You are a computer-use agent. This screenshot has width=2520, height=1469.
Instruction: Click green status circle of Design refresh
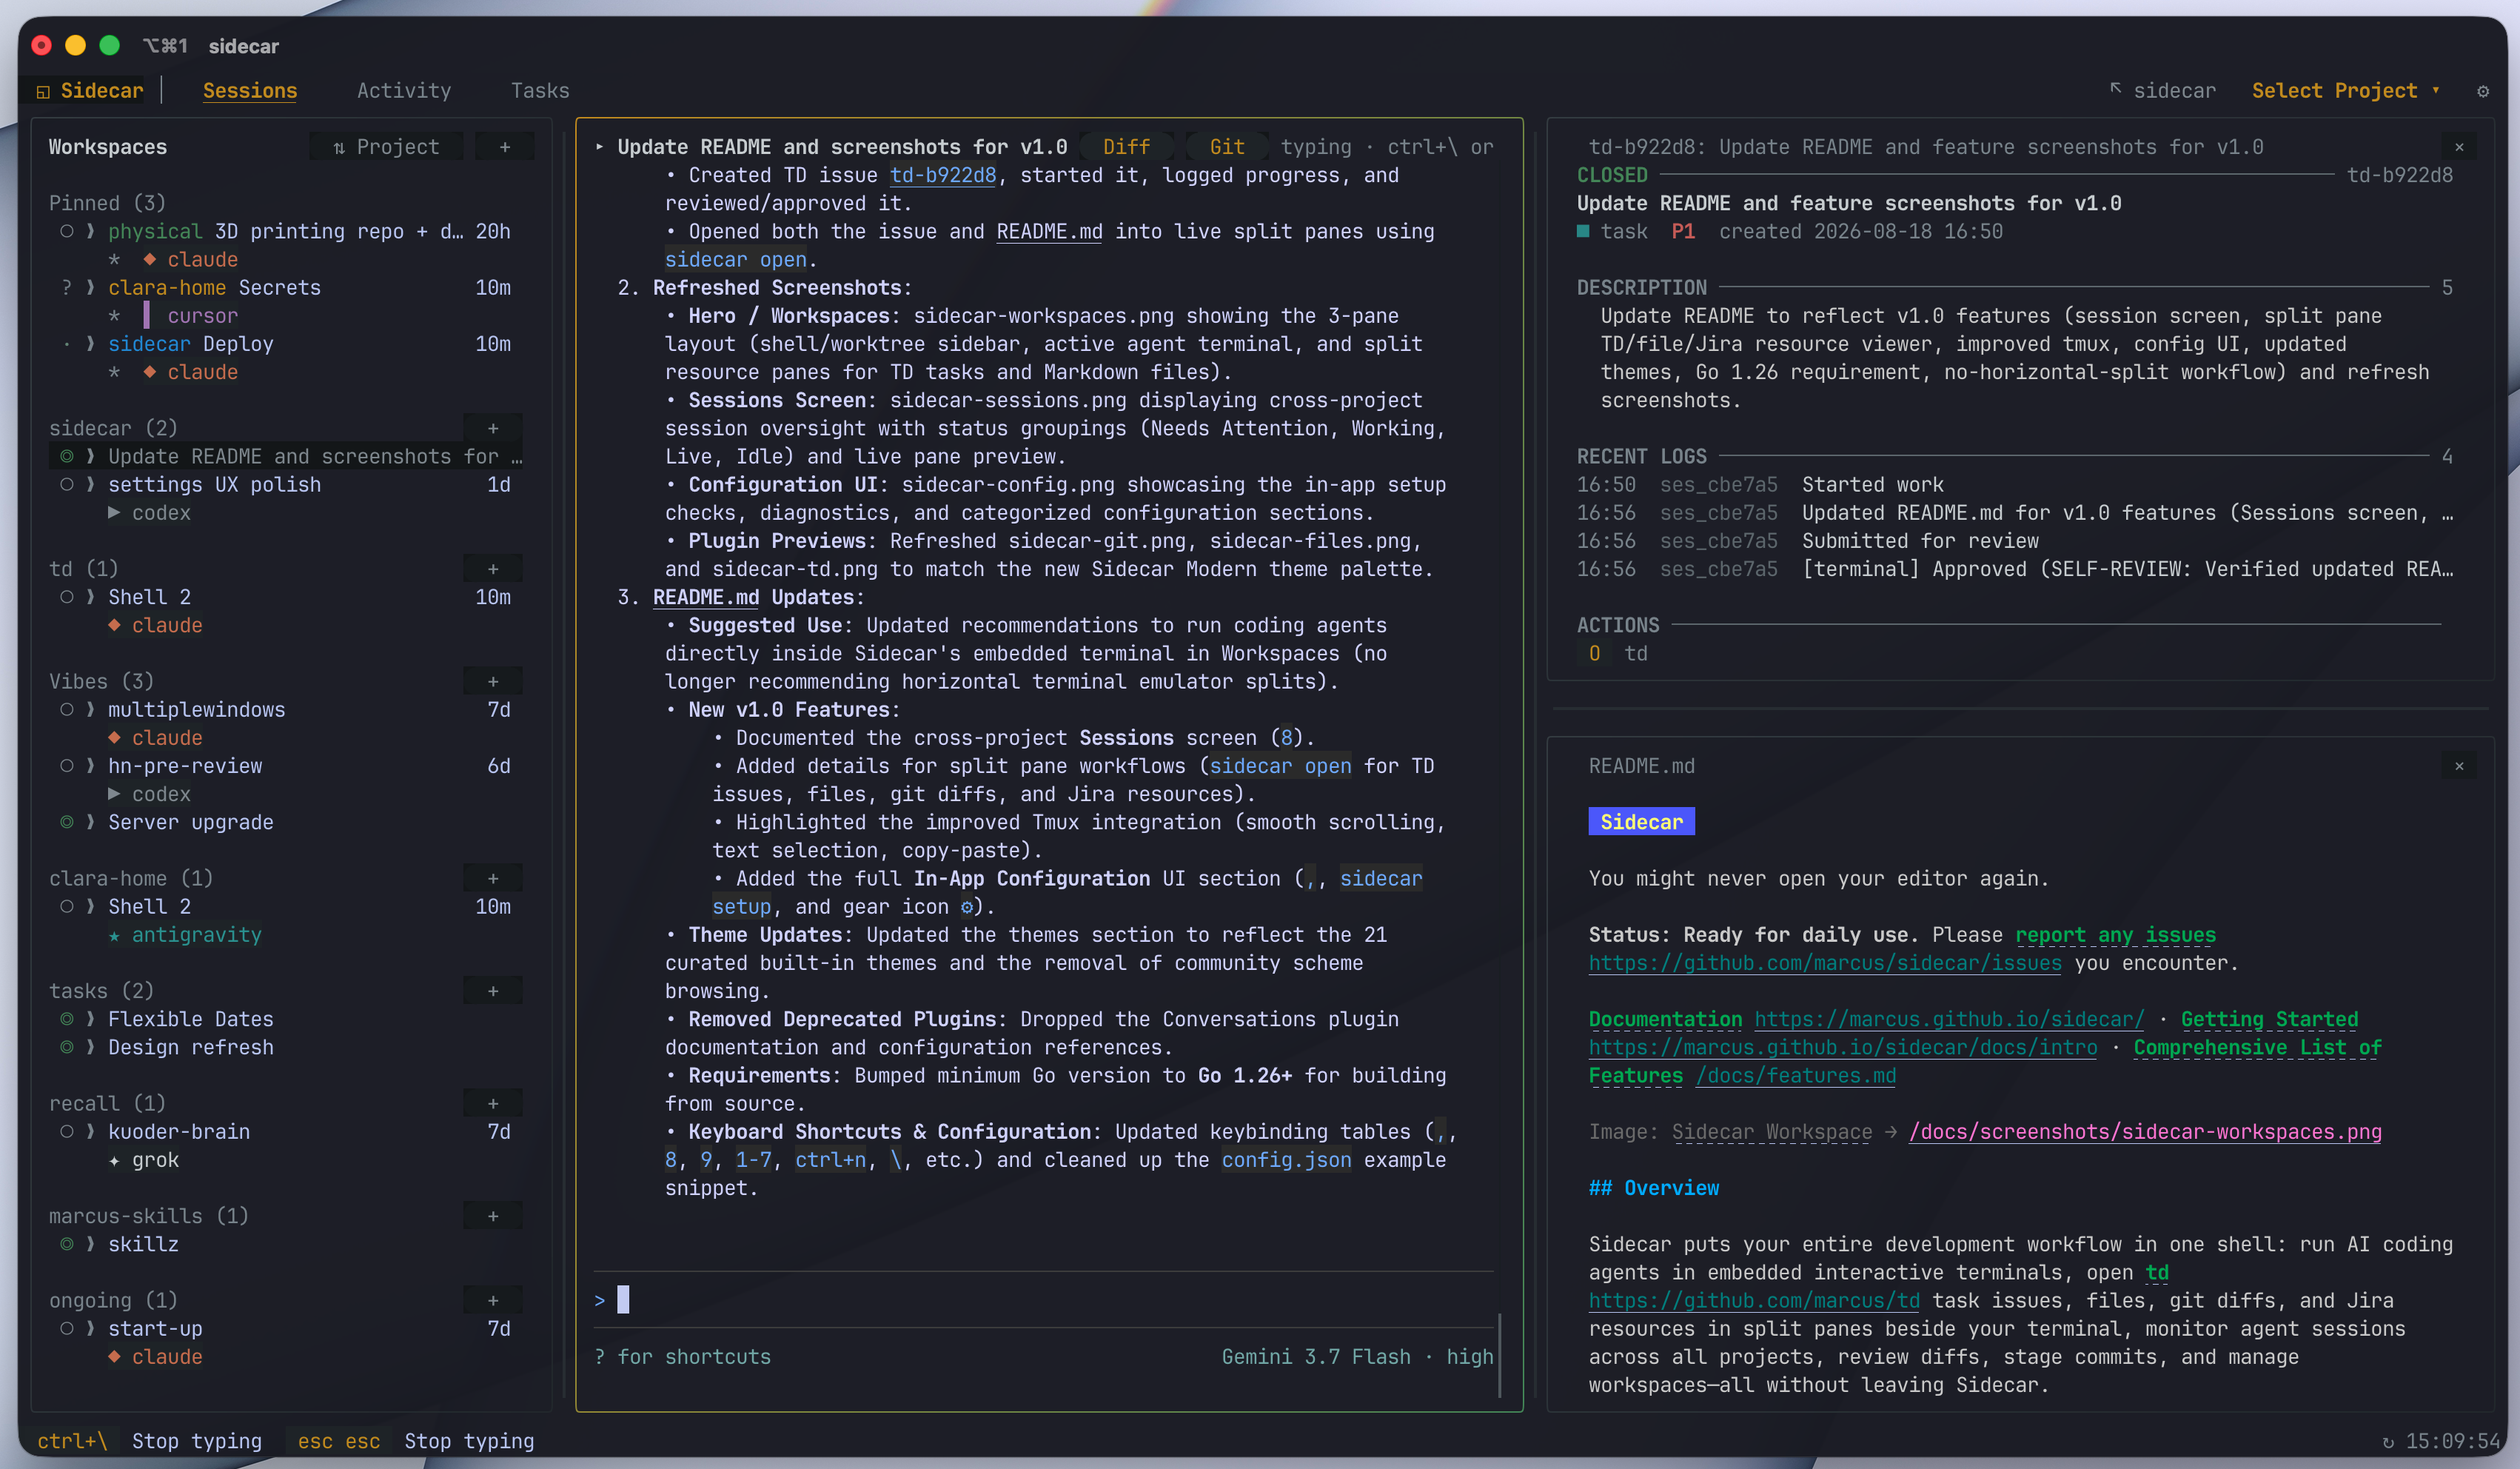click(66, 1047)
